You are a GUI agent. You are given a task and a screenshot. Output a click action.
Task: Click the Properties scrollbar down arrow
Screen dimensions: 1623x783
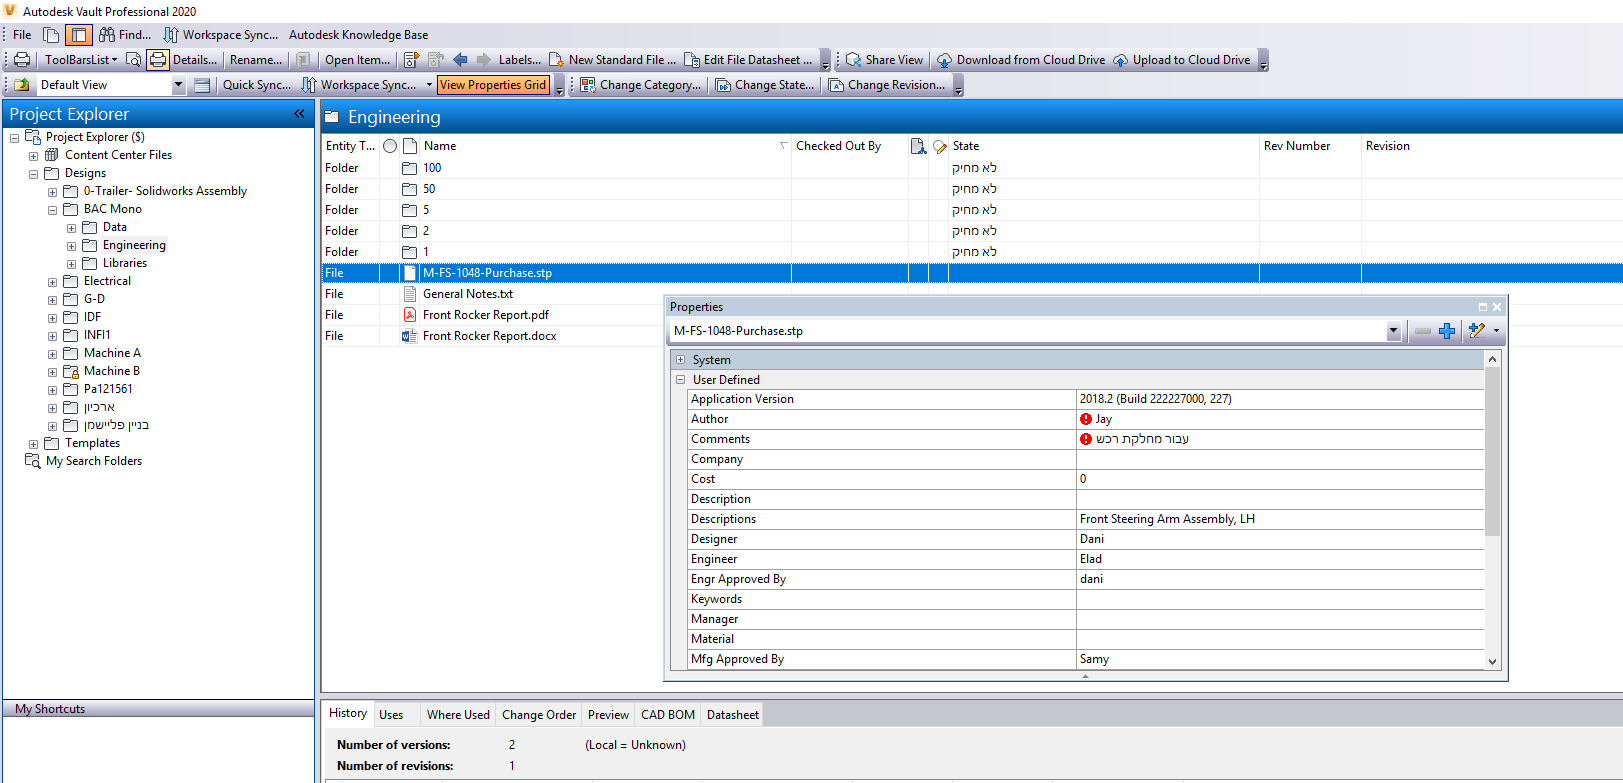(1492, 661)
